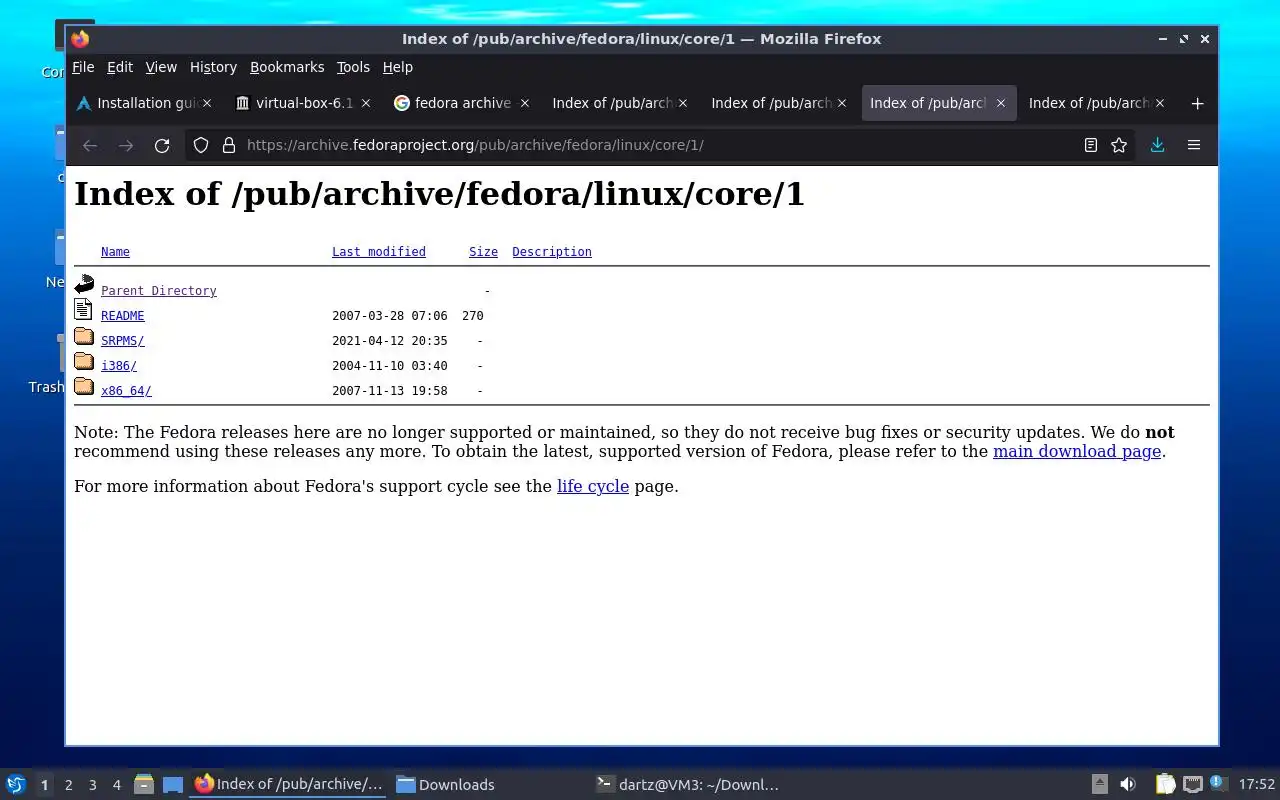Click the Parent Directory back-arrow icon
Viewport: 1280px width, 800px height.
click(84, 285)
